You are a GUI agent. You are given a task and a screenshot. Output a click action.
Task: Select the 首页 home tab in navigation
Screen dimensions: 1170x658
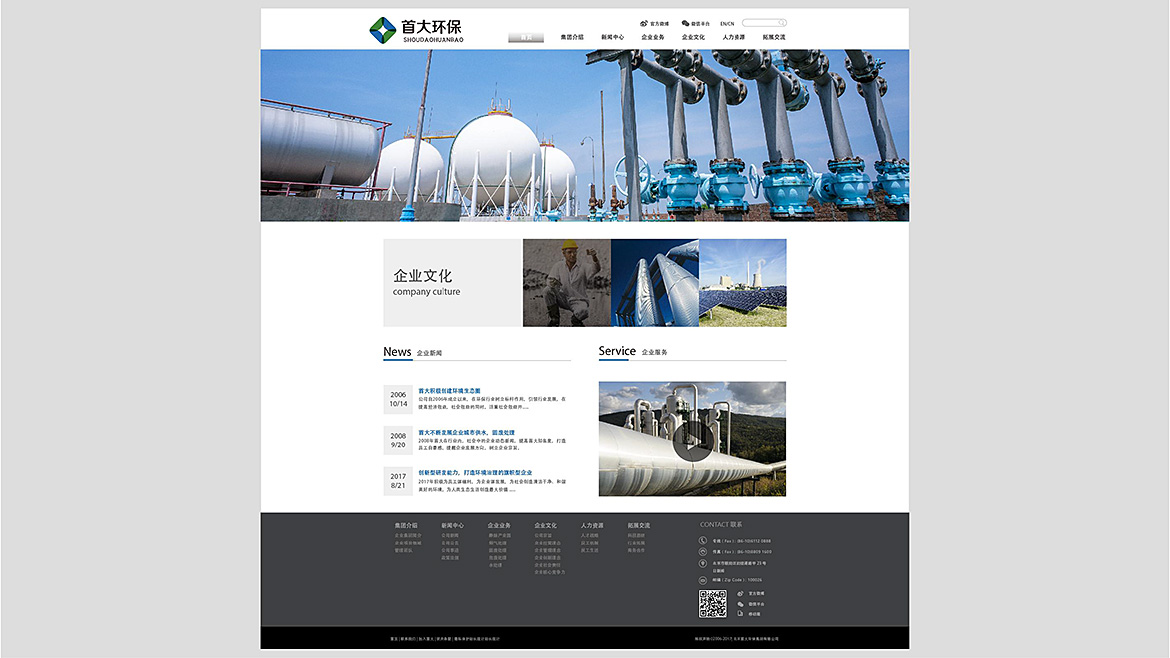point(526,37)
